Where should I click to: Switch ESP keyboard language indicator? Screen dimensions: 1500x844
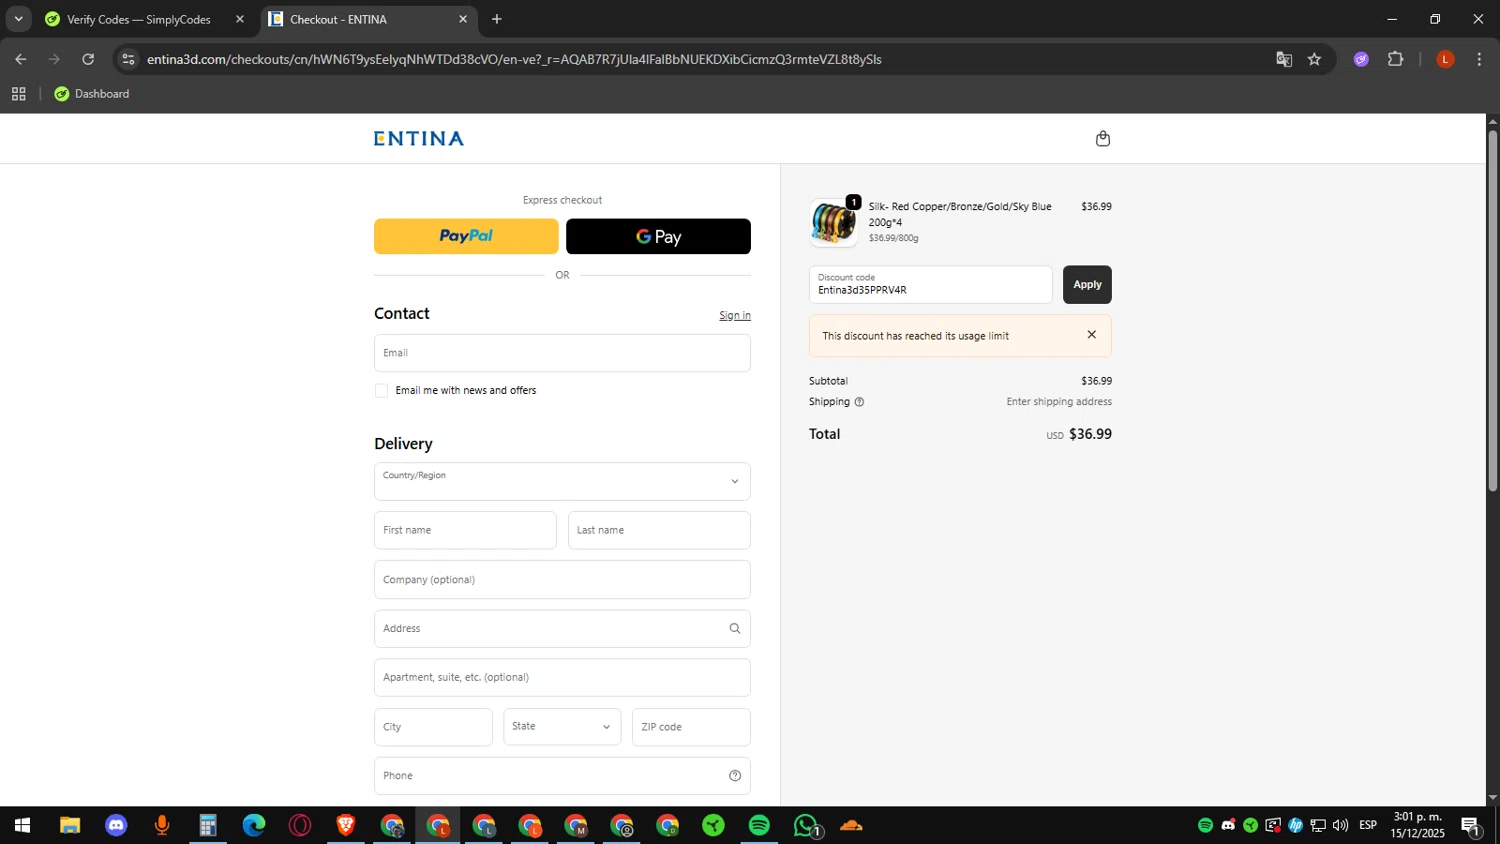click(1368, 825)
